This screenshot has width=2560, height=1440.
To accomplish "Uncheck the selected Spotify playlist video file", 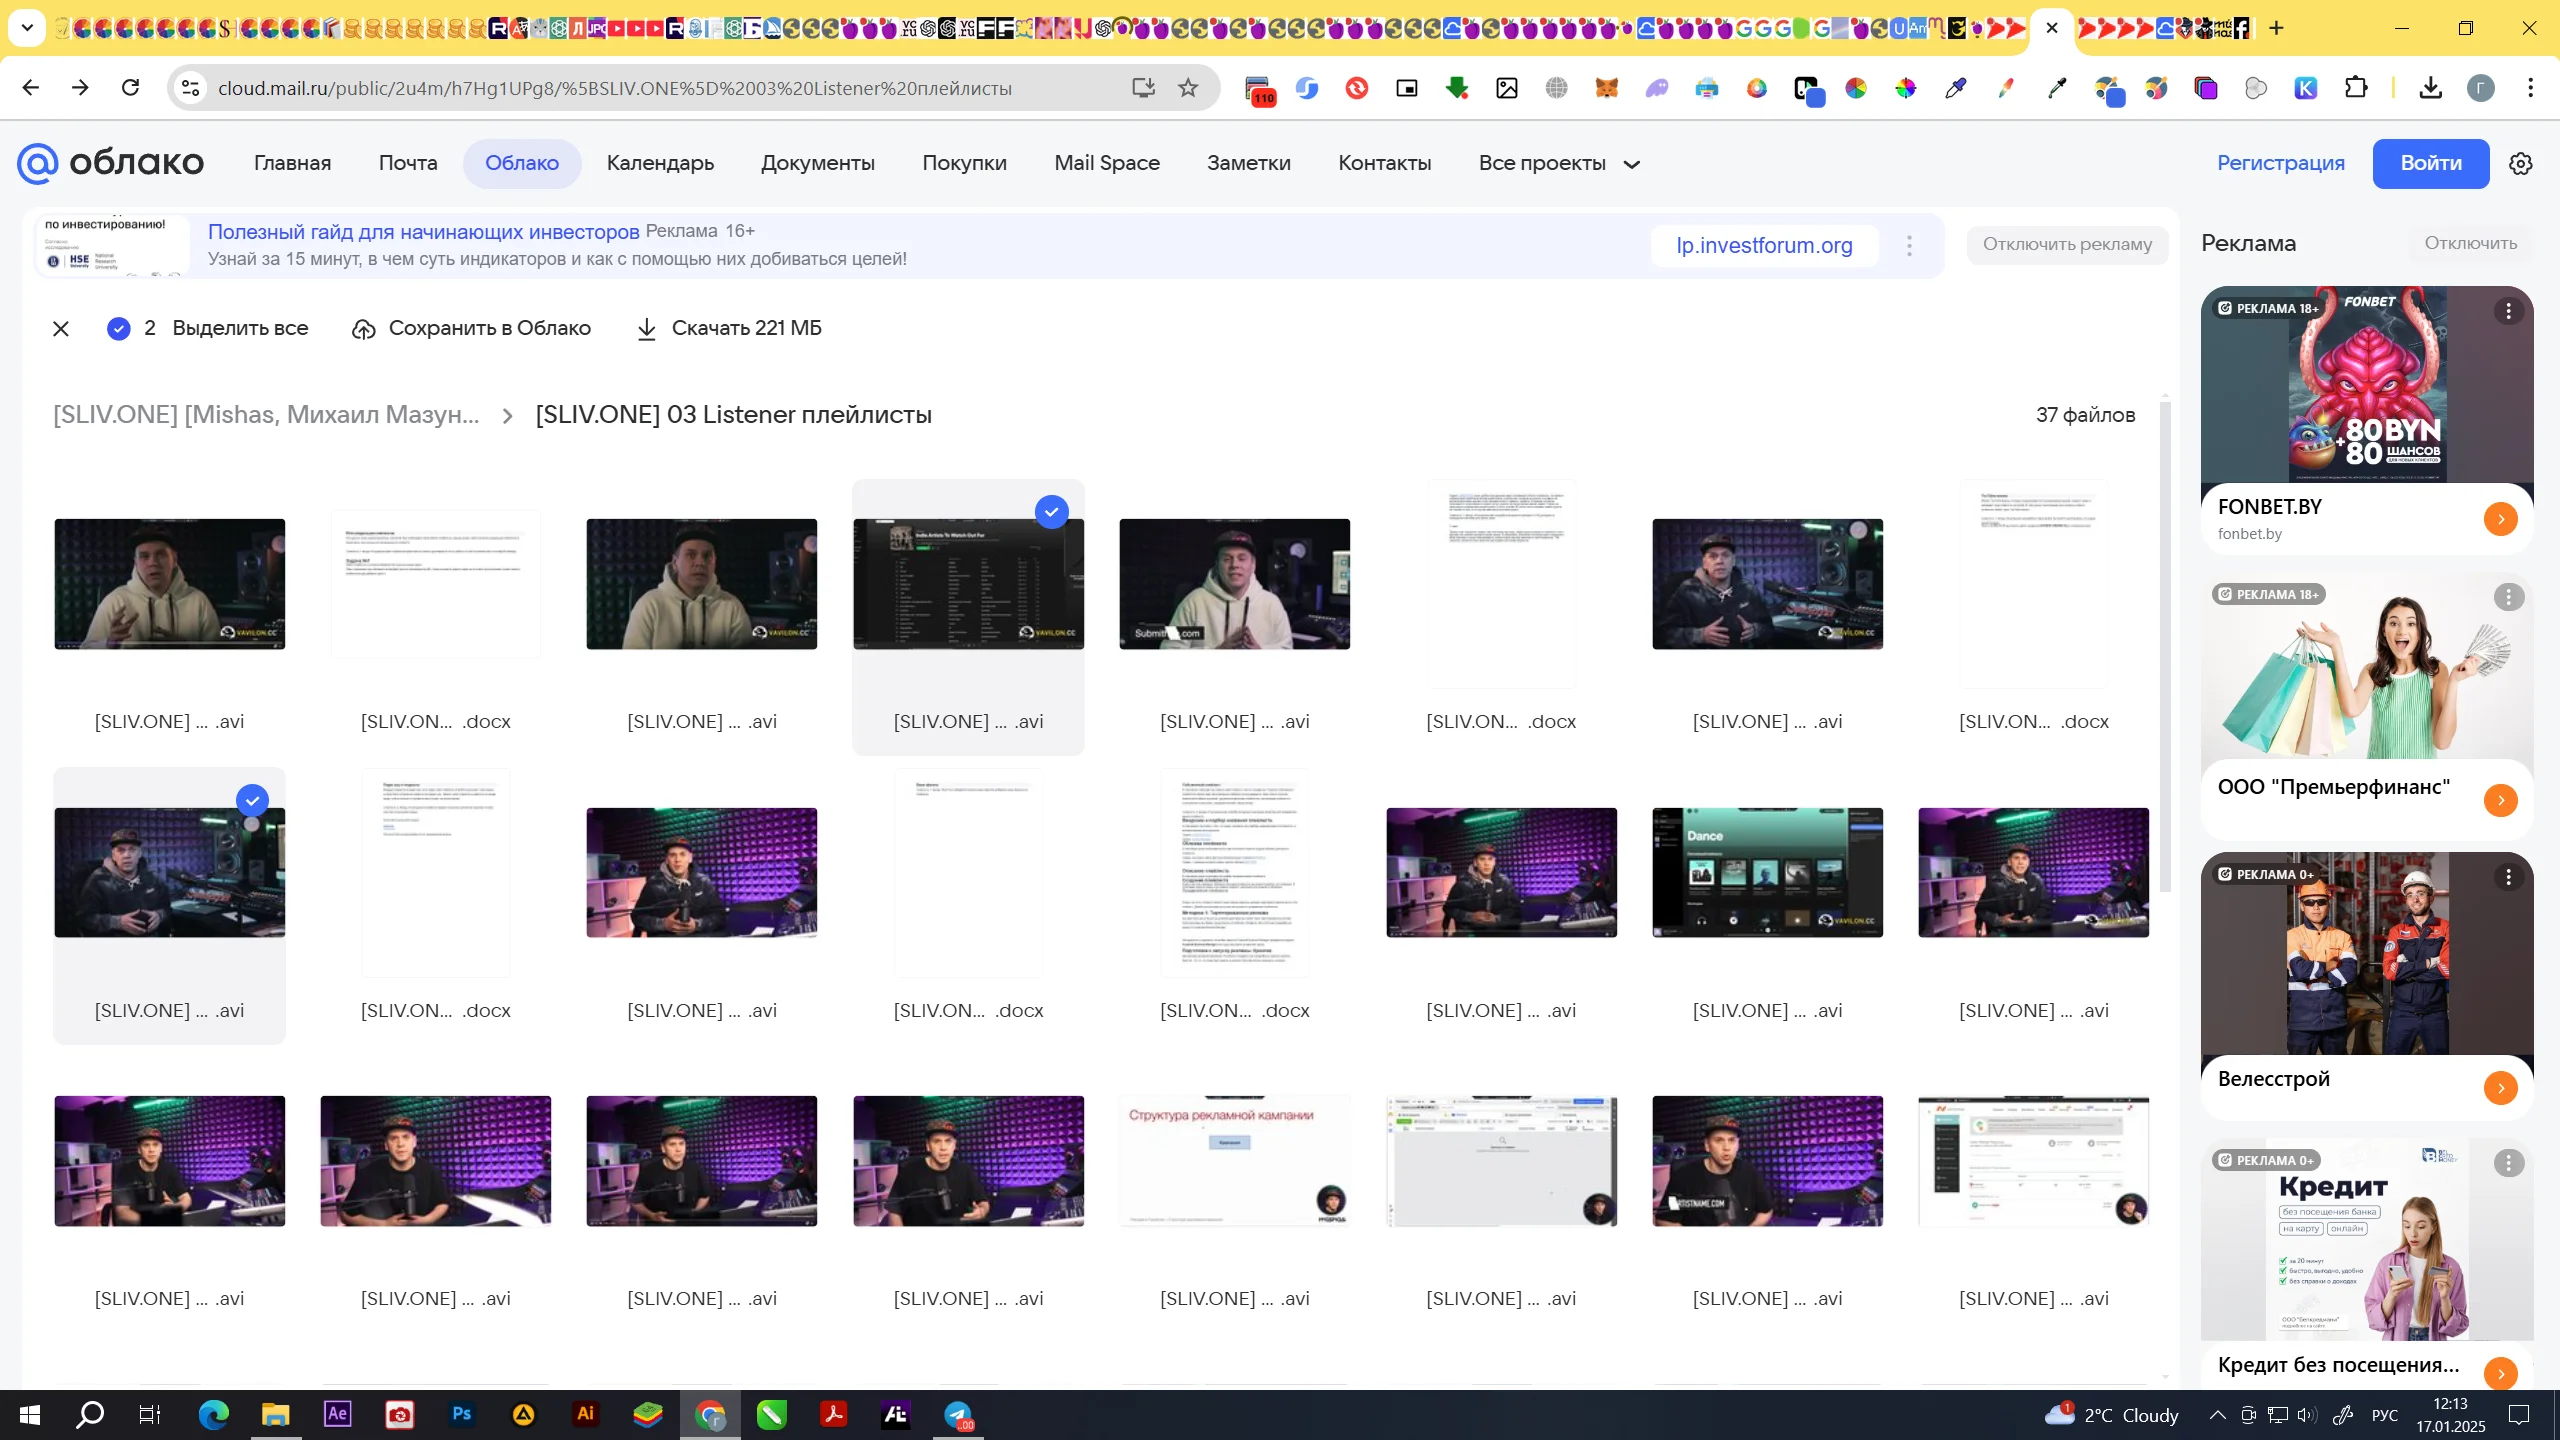I will [1051, 512].
